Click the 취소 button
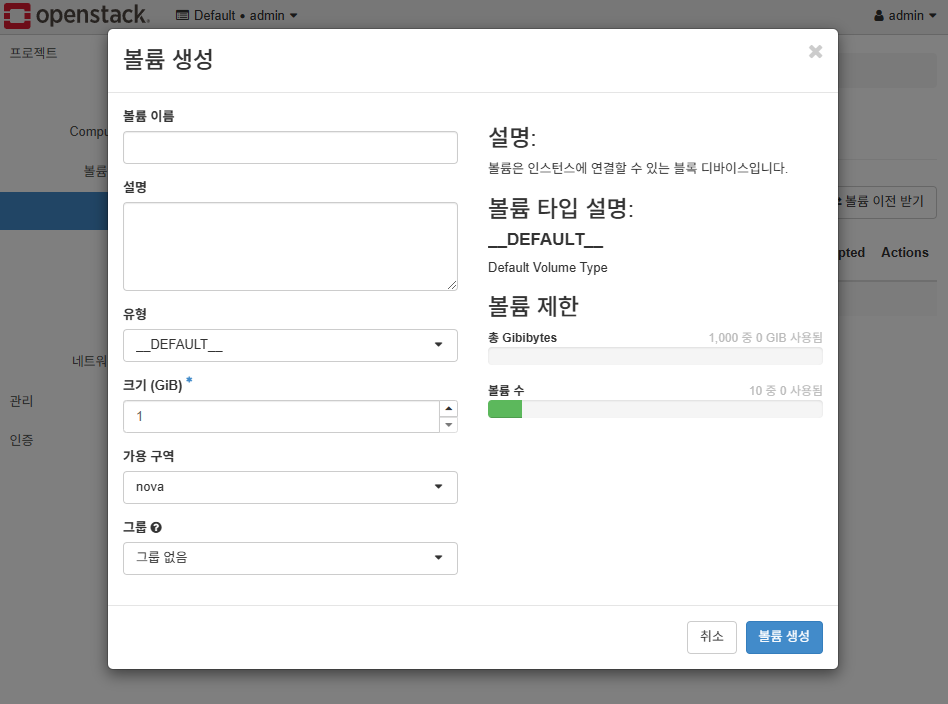This screenshot has height=704, width=948. [712, 637]
